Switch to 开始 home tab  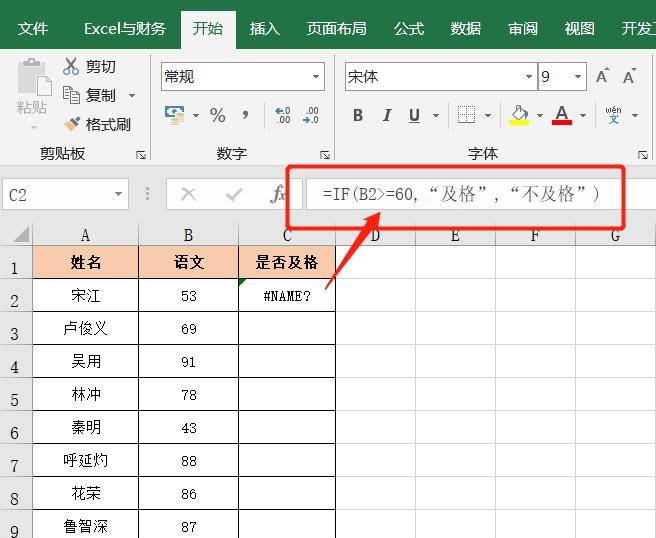click(x=208, y=29)
